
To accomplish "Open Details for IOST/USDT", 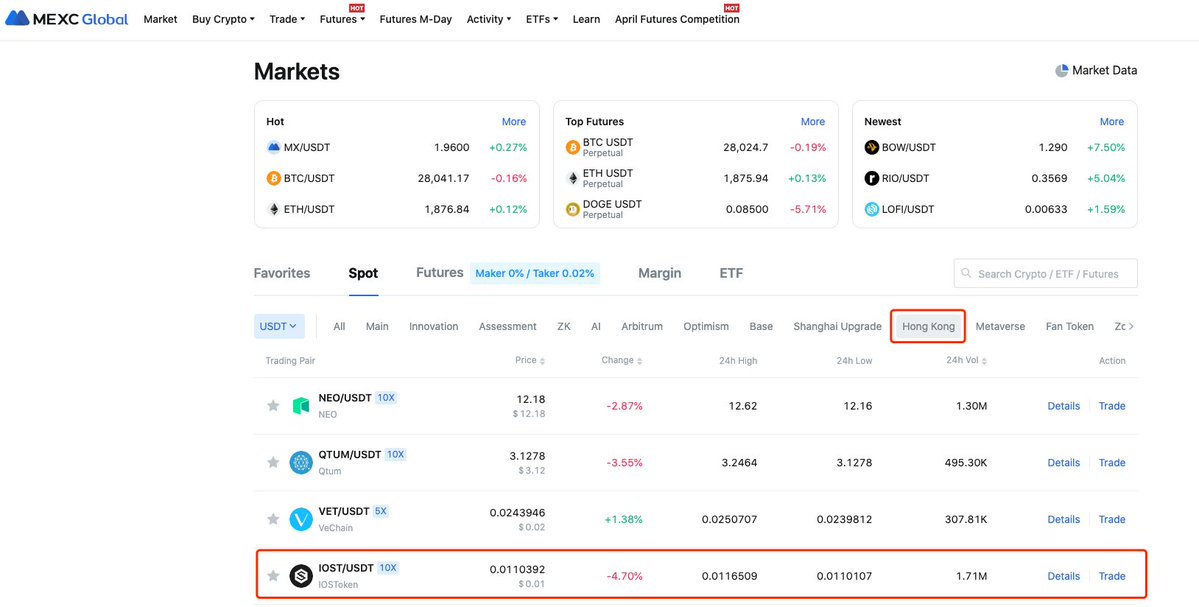I will [x=1064, y=576].
